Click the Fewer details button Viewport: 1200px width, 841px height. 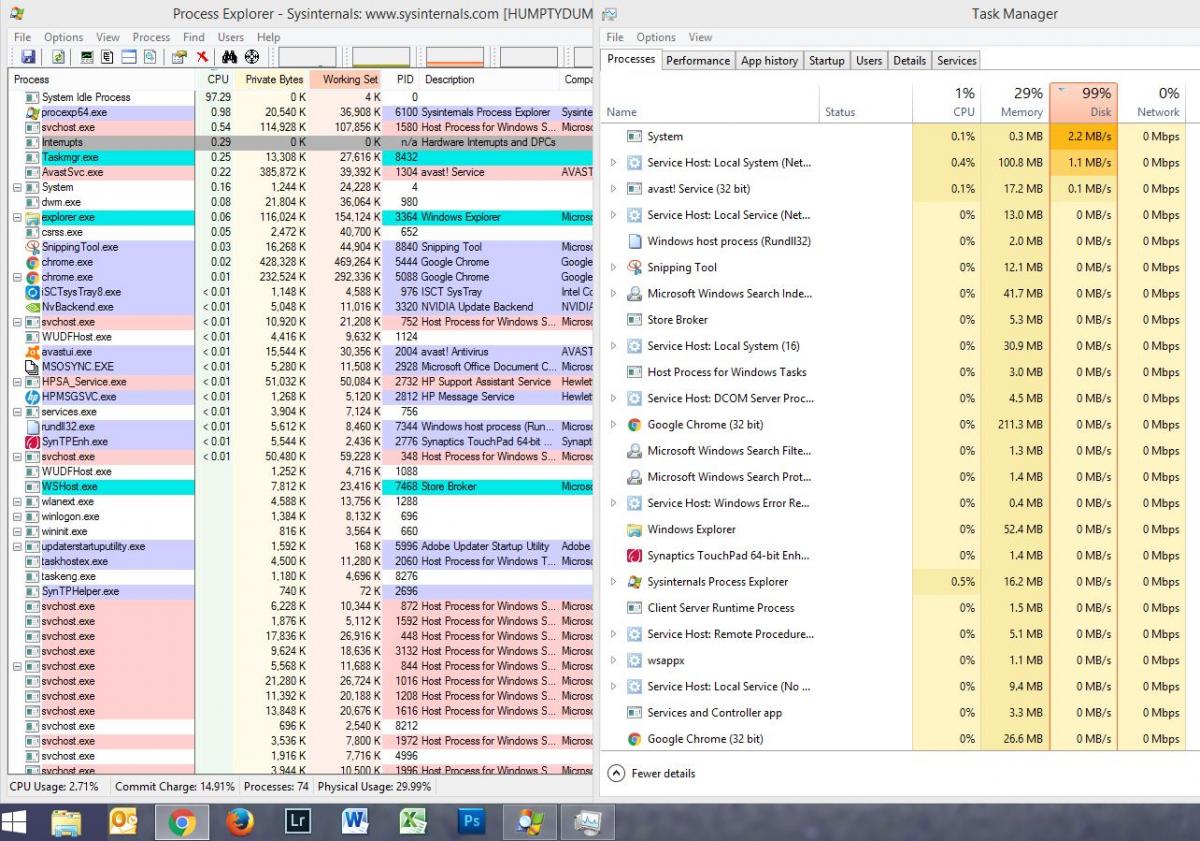point(651,773)
